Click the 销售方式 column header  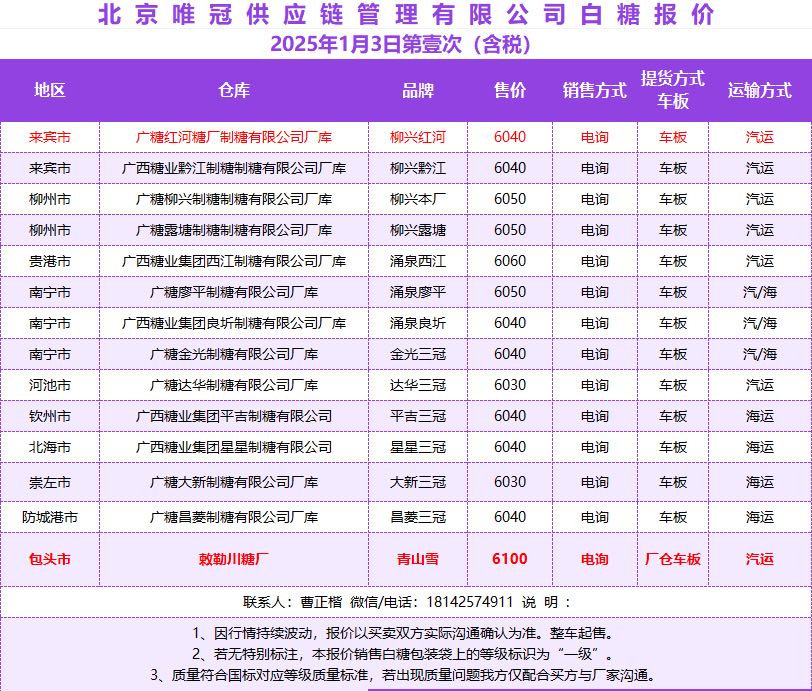(594, 90)
